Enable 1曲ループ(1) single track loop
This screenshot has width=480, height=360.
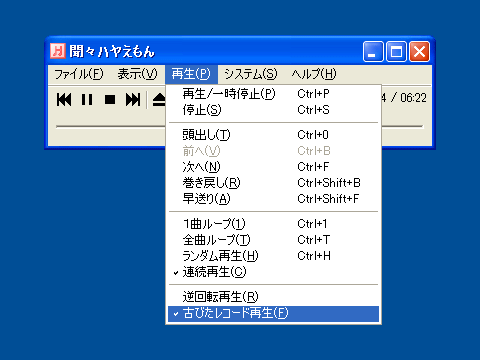click(x=273, y=224)
